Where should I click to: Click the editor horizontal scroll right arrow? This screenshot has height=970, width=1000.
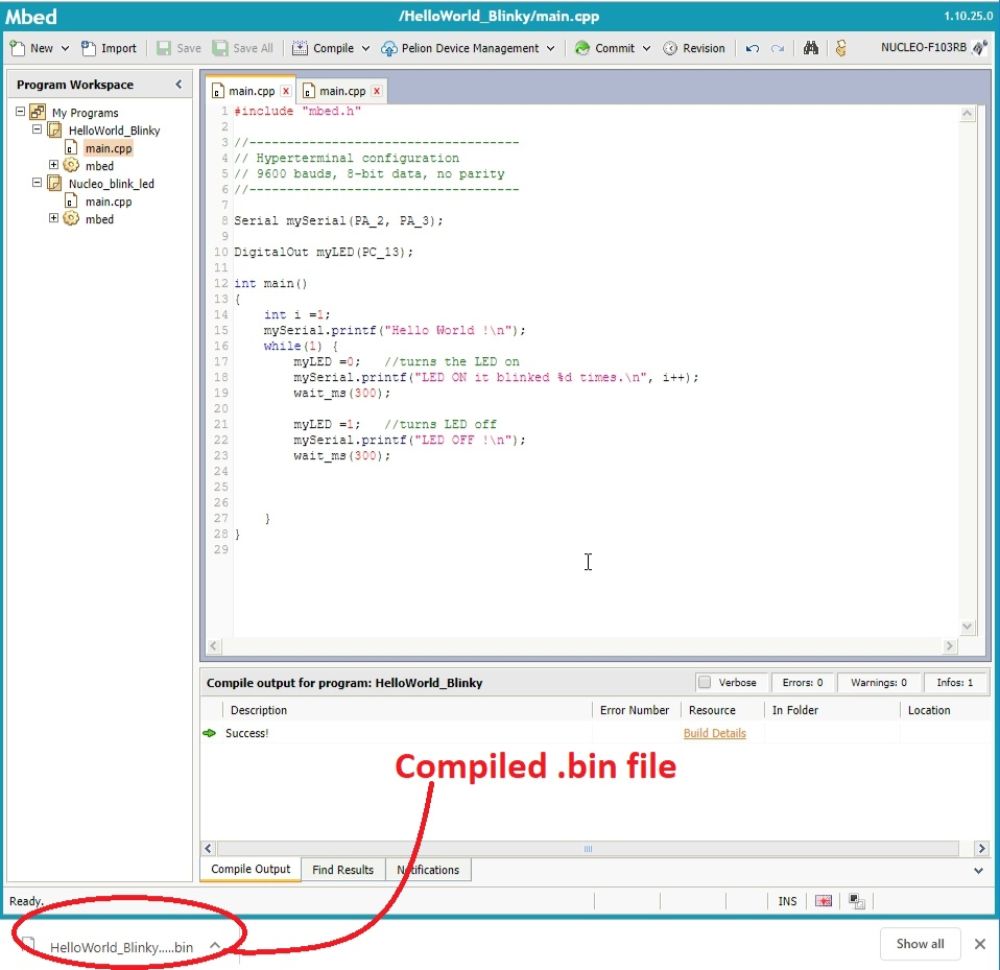click(950, 645)
